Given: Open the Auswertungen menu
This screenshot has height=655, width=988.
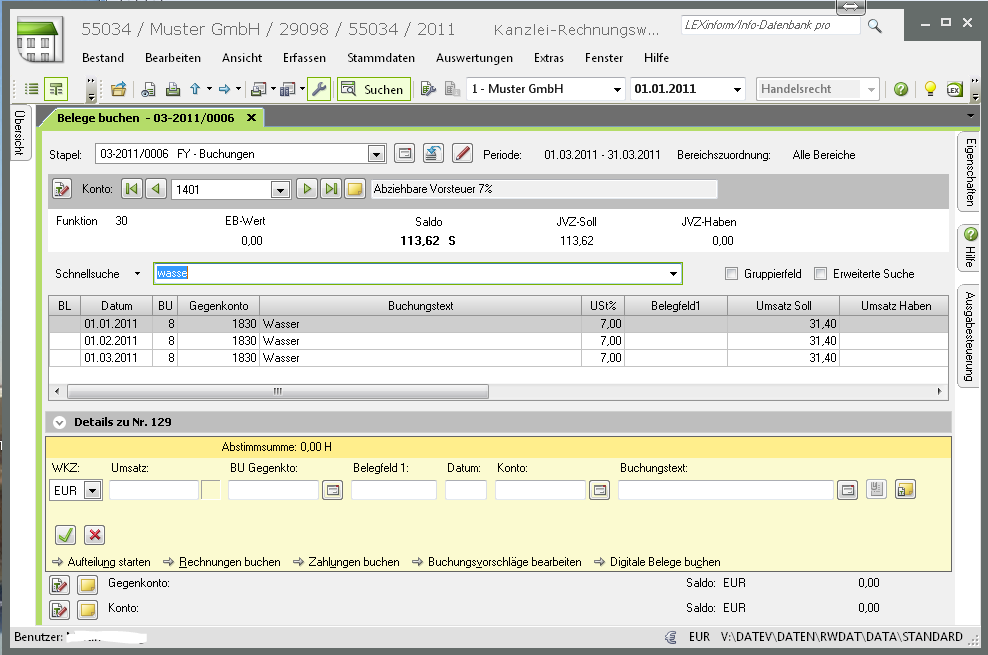Looking at the screenshot, I should [474, 58].
